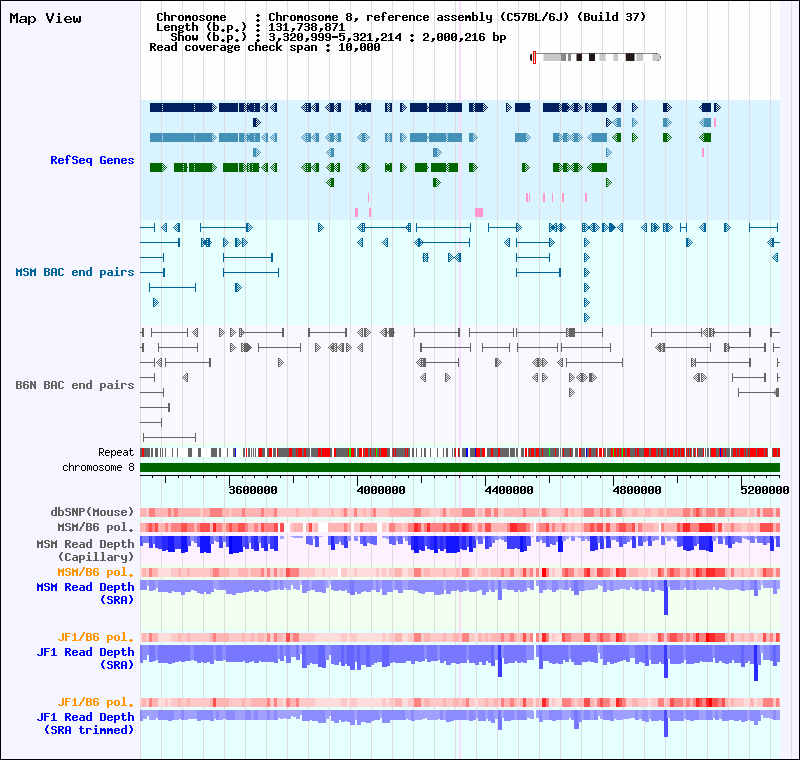800x760 pixels.
Task: Click the Repeat track color bar
Action: tap(460, 452)
